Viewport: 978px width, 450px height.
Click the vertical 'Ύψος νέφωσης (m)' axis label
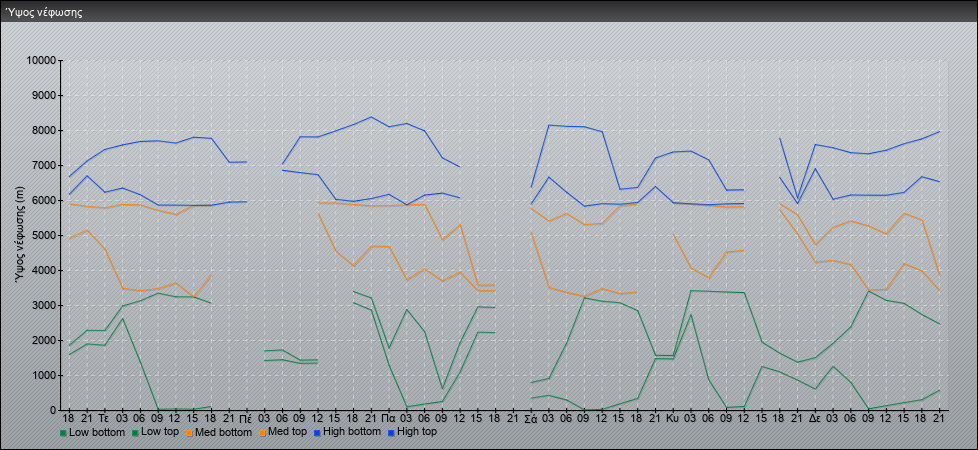(19, 235)
